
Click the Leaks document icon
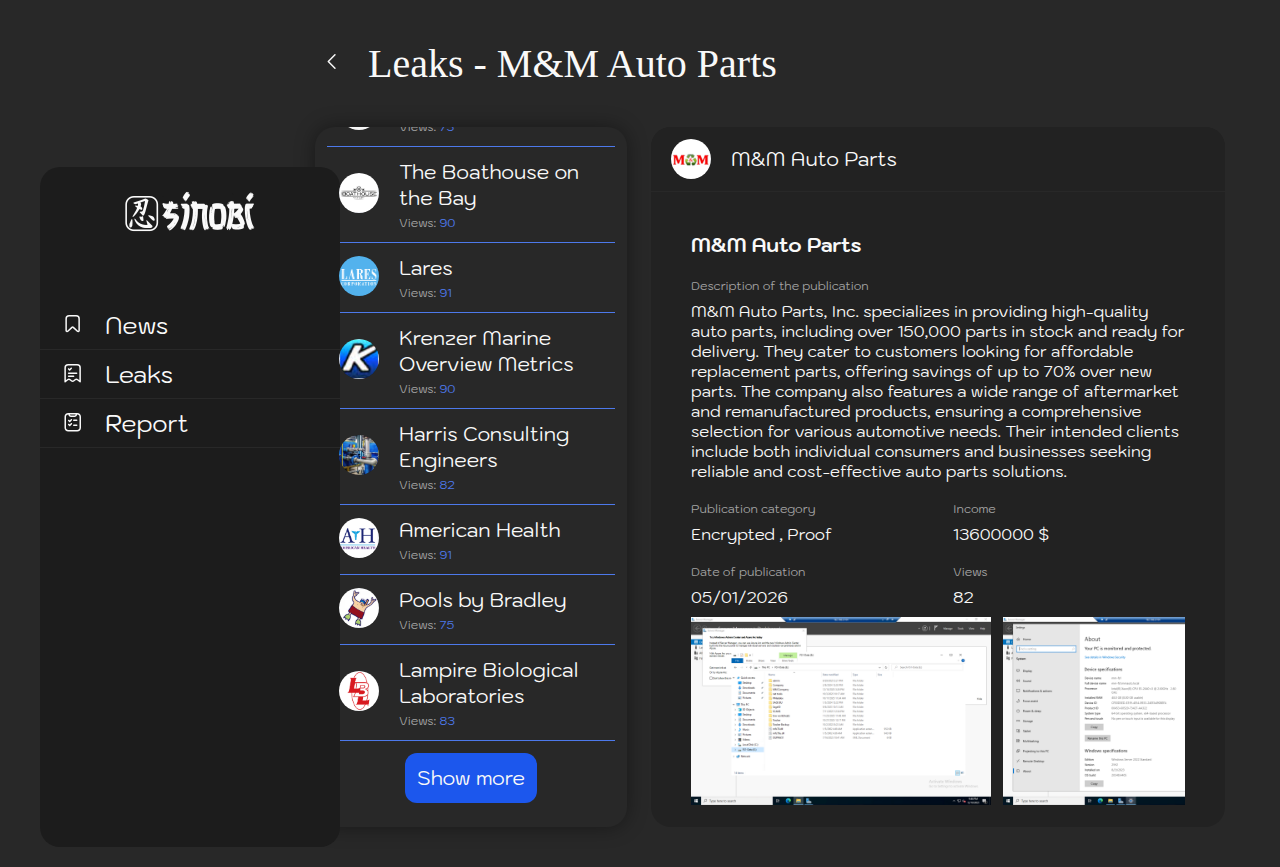pos(73,374)
